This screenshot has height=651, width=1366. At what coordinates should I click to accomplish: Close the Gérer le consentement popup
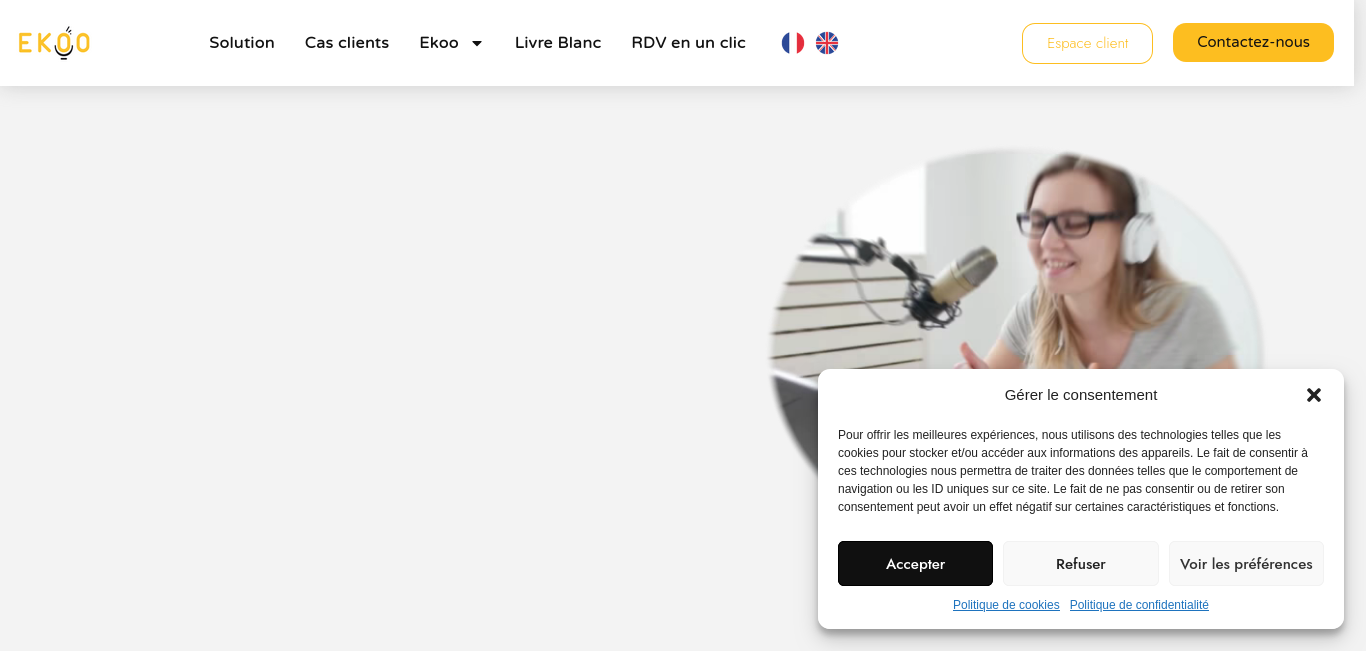pos(1314,395)
